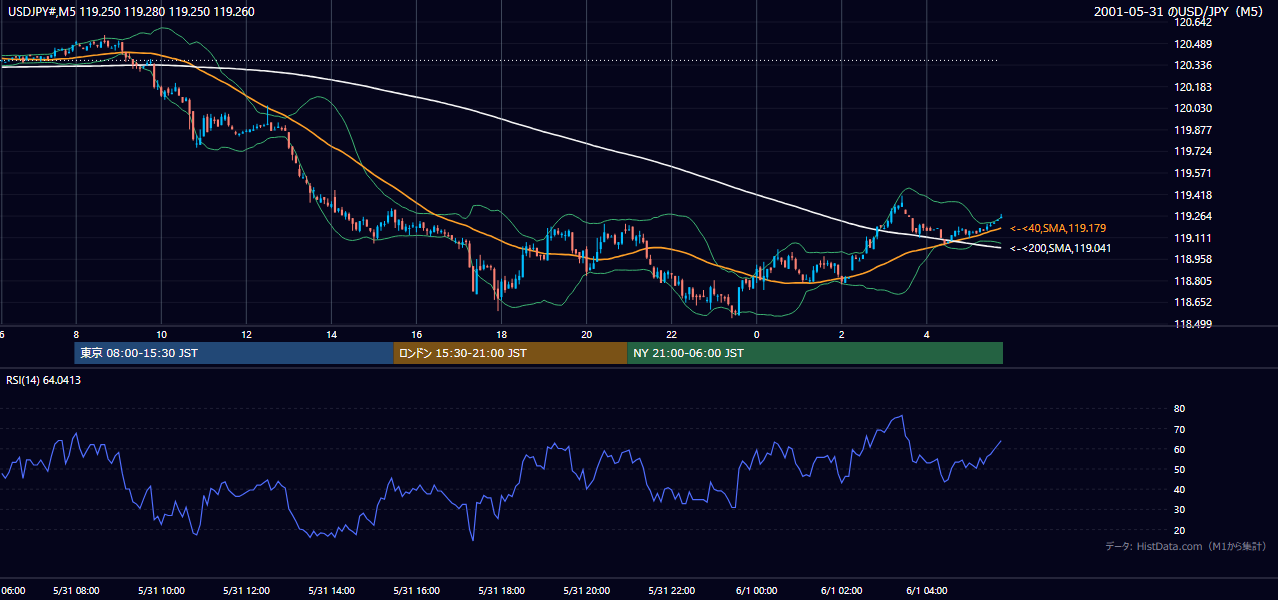Click RSI scale value 30
Image resolution: width=1278 pixels, height=600 pixels.
[x=1179, y=510]
